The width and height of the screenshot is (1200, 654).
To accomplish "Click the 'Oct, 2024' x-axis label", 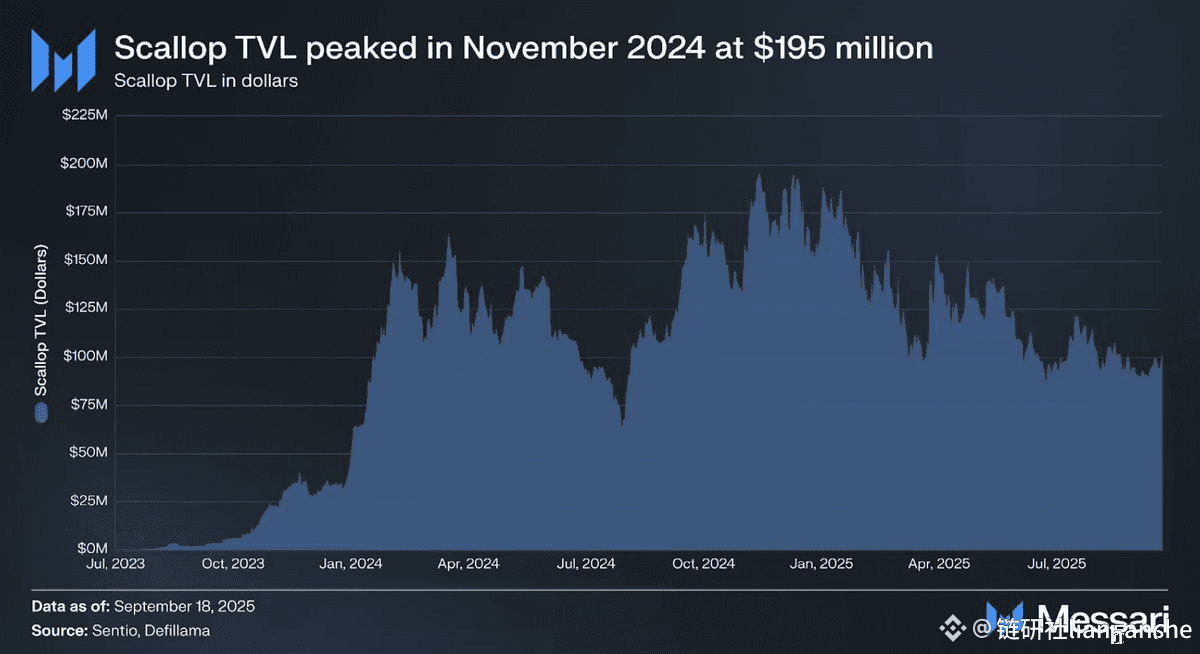I will pos(703,564).
